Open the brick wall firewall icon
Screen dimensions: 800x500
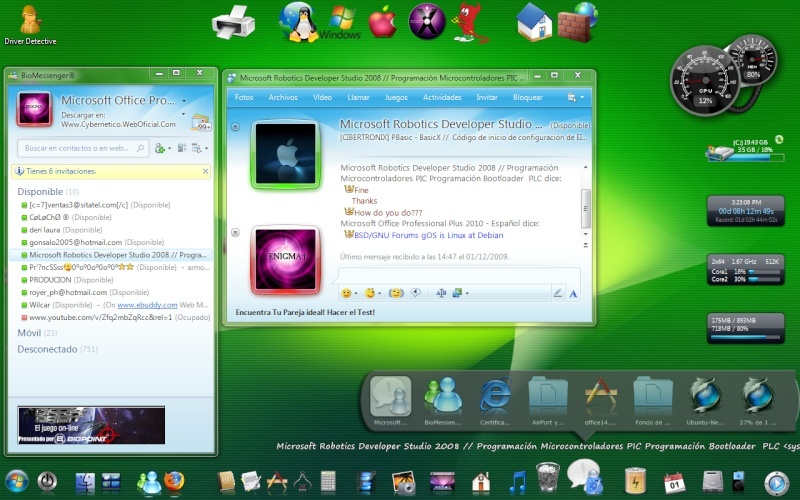pos(578,22)
